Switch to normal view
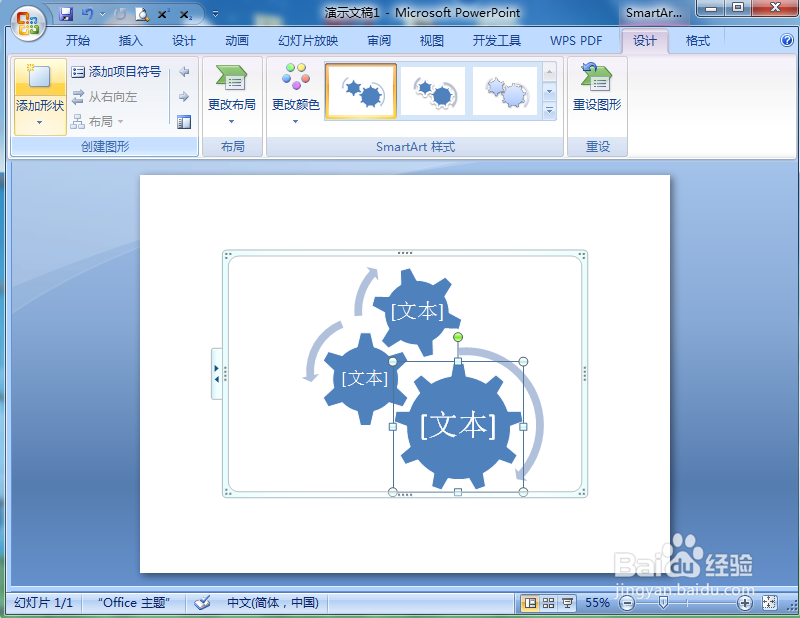This screenshot has height=618, width=800. pos(530,603)
